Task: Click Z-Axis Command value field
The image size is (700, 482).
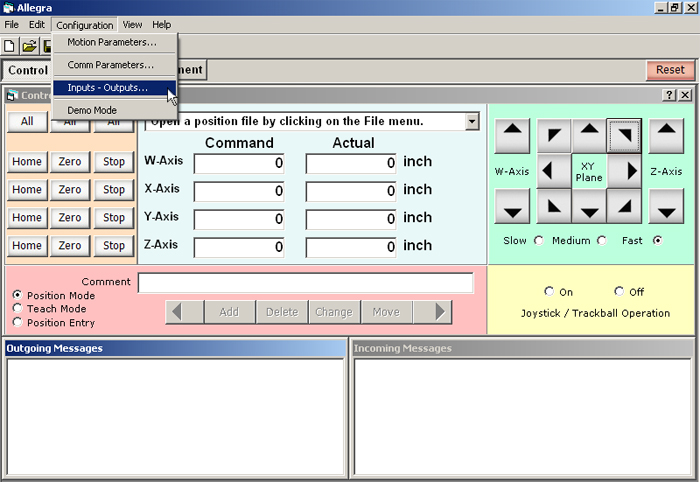Action: click(x=239, y=247)
